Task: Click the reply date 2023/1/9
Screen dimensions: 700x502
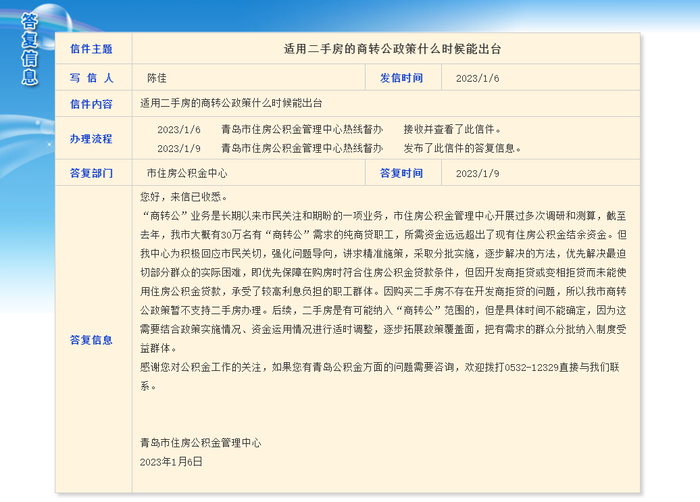Action: [477, 173]
